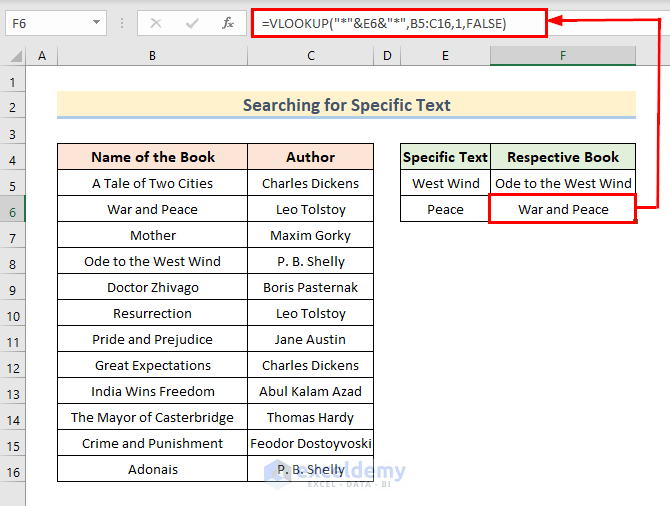Select the Great Expectations cell
Viewport: 670px width, 506px height.
(153, 365)
